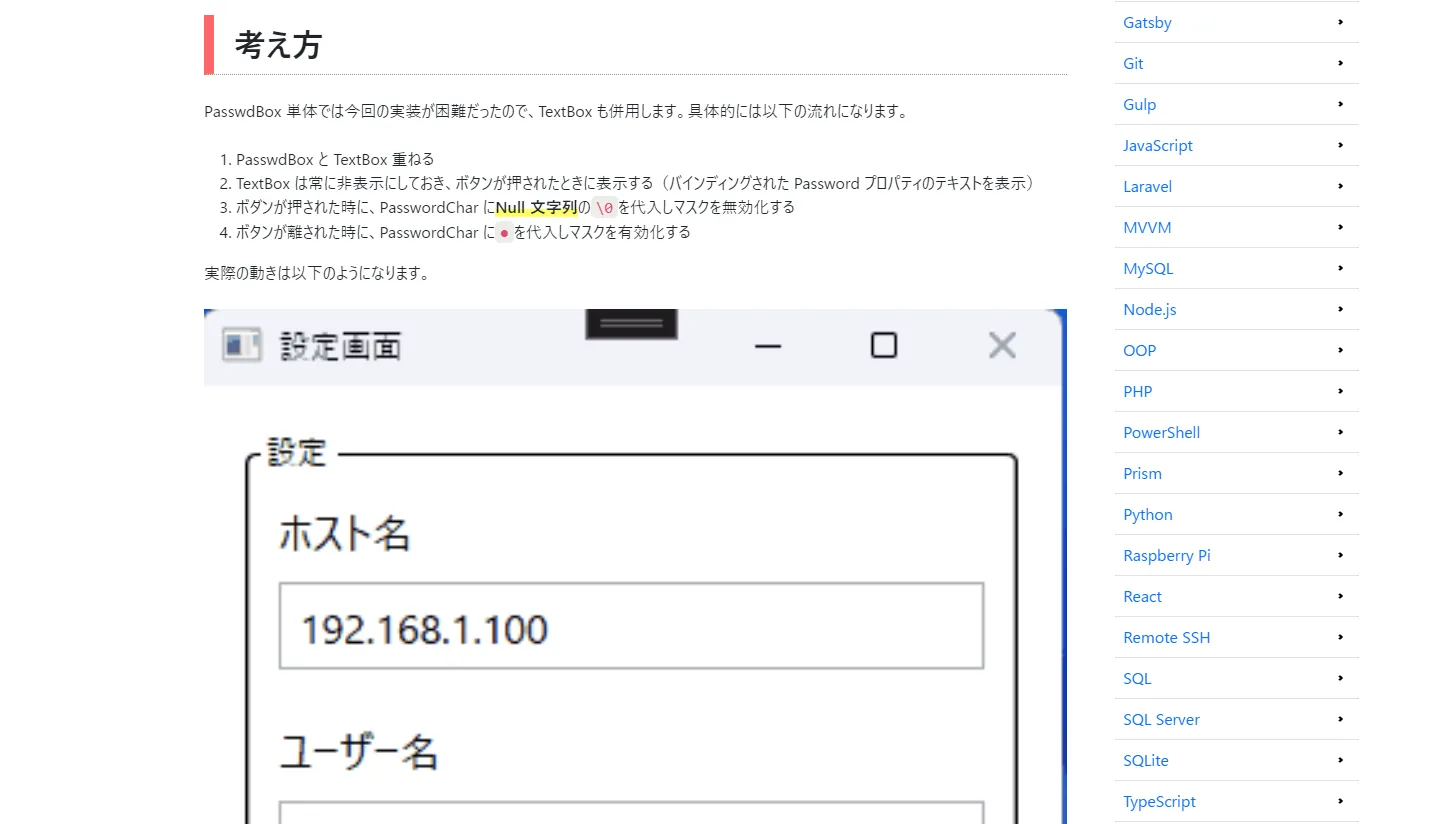Open the Prism category link
Viewport: 1453px width, 824px height.
(x=1142, y=473)
